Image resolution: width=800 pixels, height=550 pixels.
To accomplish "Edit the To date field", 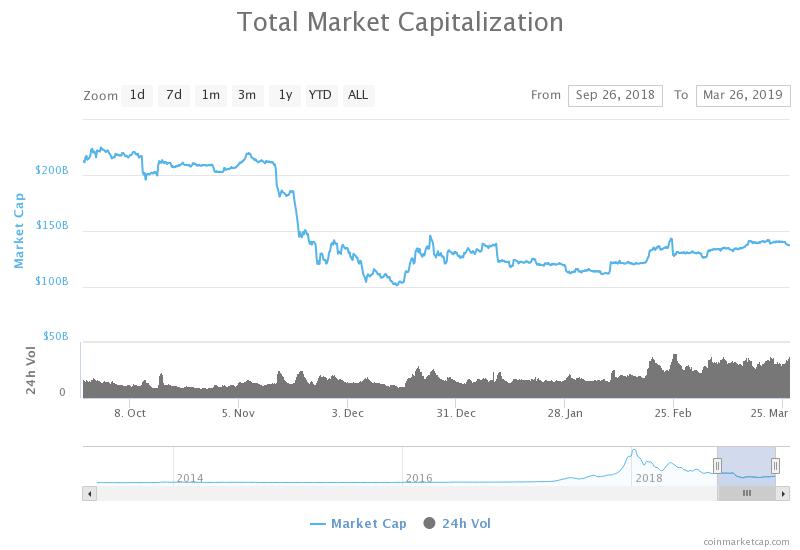I will pos(743,95).
